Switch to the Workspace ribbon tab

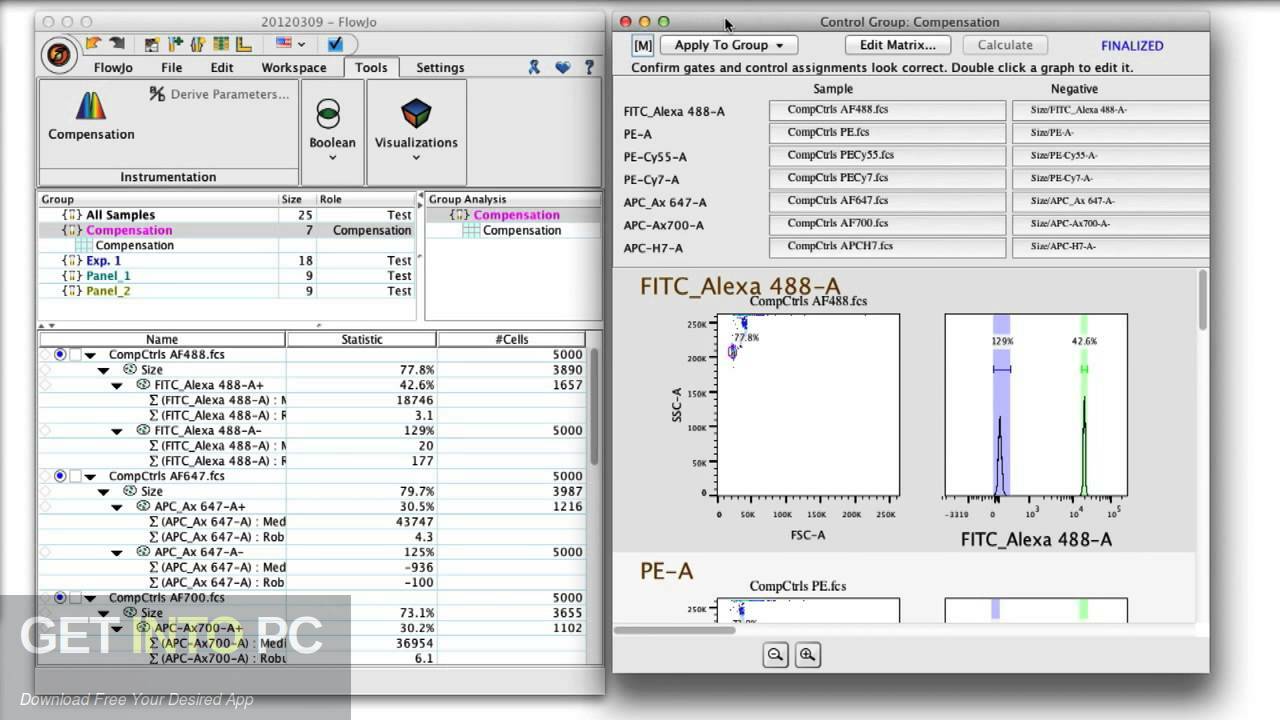(294, 68)
